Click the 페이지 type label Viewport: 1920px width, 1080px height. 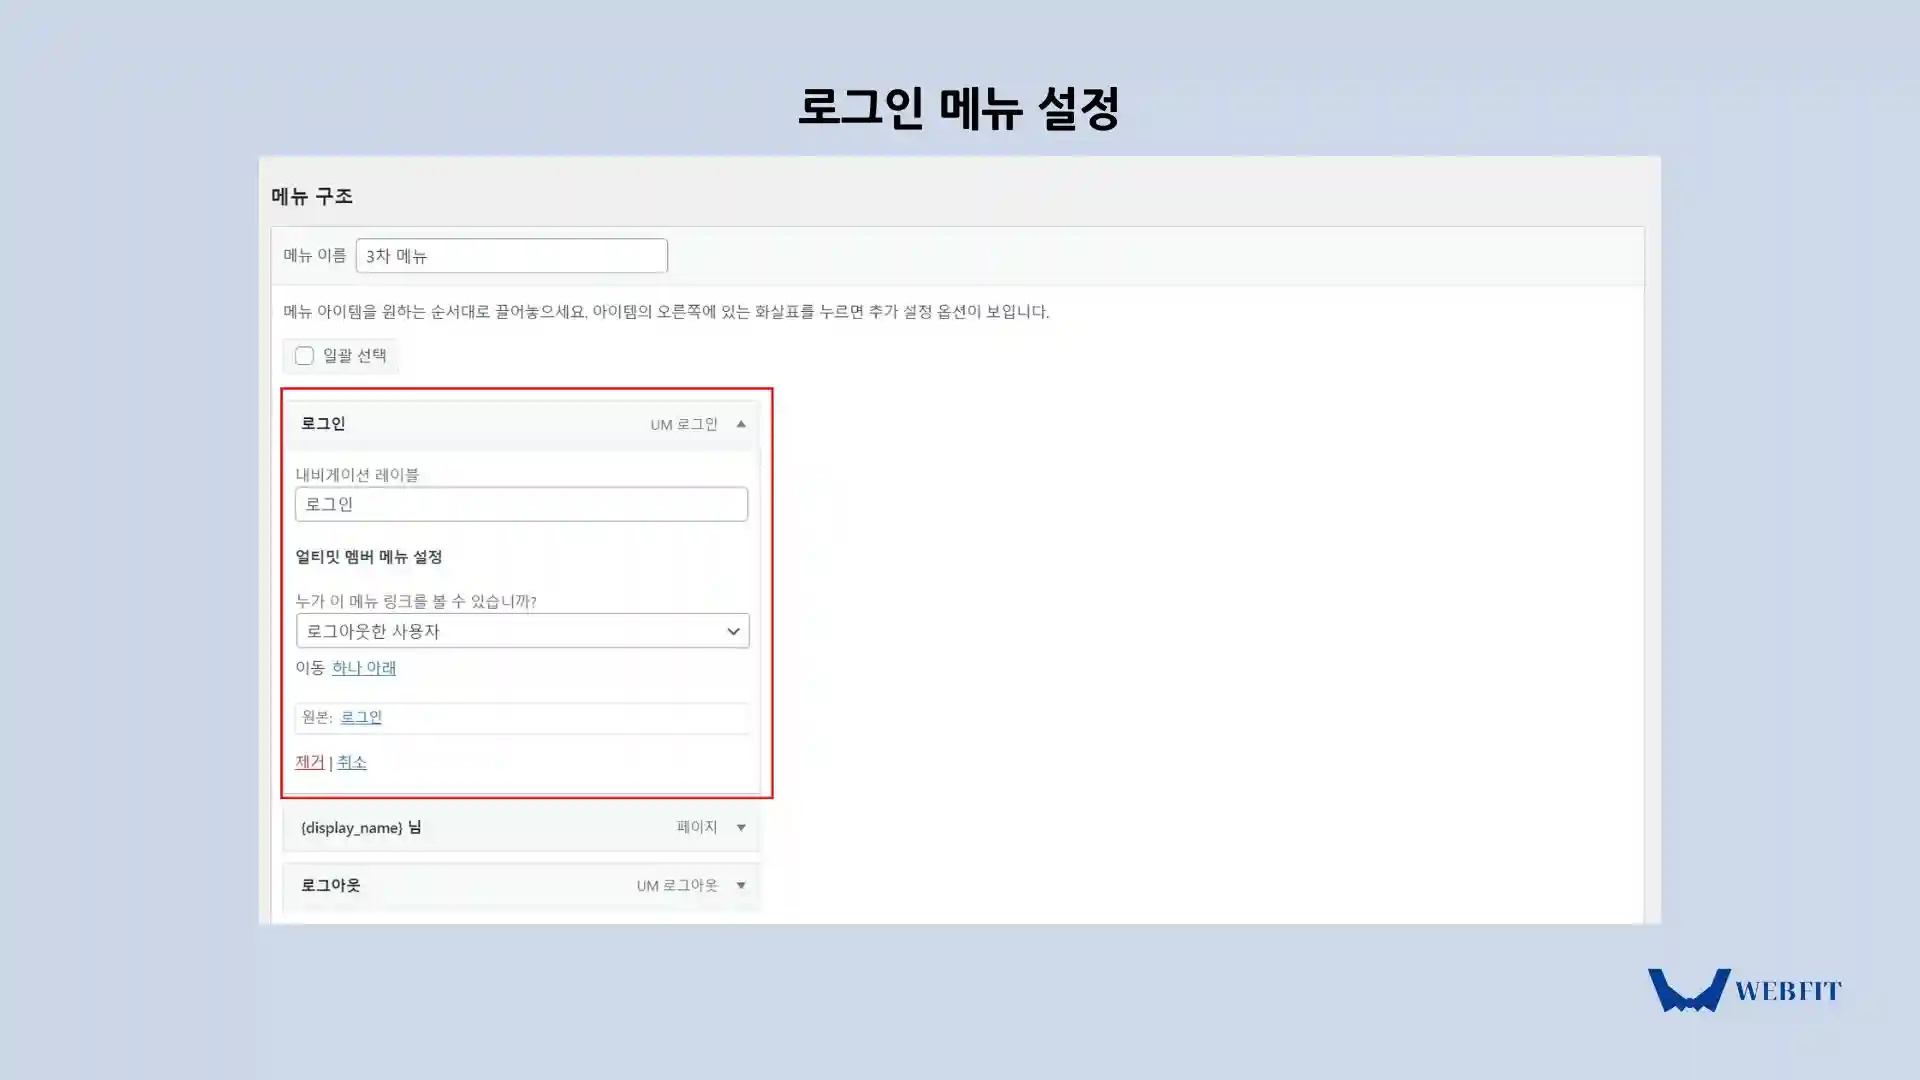tap(697, 827)
